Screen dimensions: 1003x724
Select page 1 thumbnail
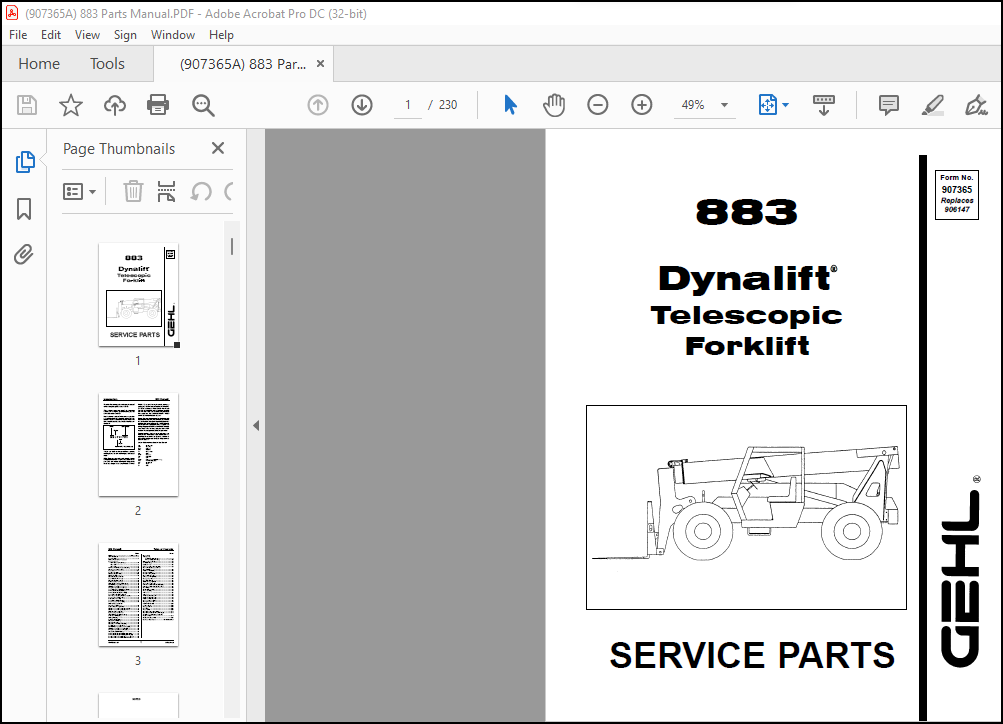[138, 295]
